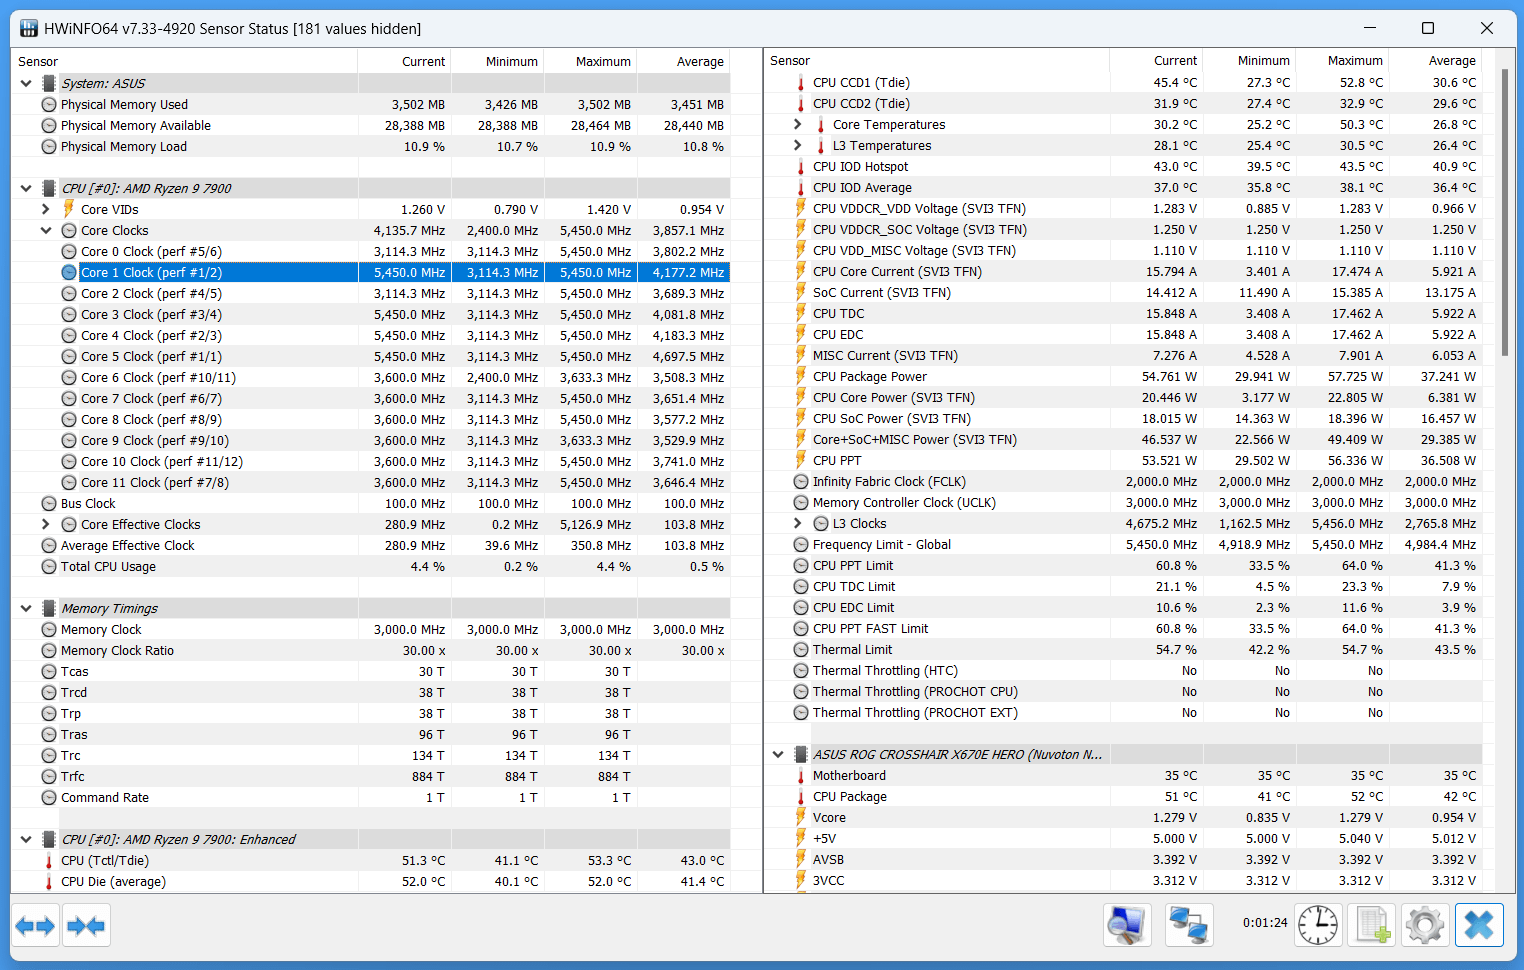The height and width of the screenshot is (970, 1524).
Task: Click the Thermal Limit gauge icon
Action: (x=801, y=650)
